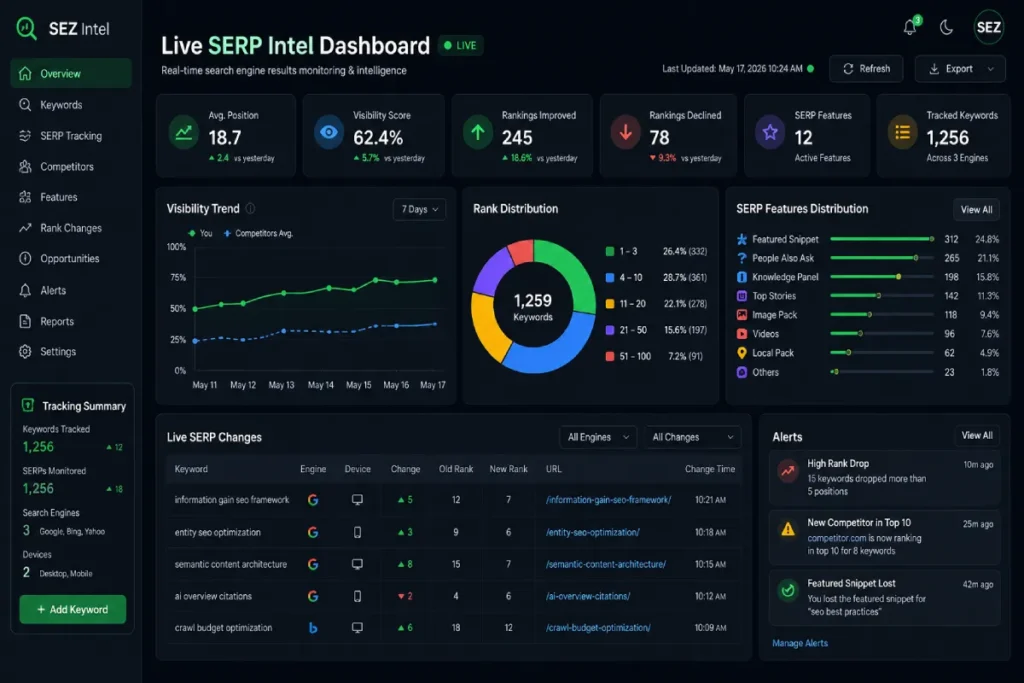Click the SEZ Intel magnifier logo
This screenshot has width=1024, height=683.
(26, 28)
